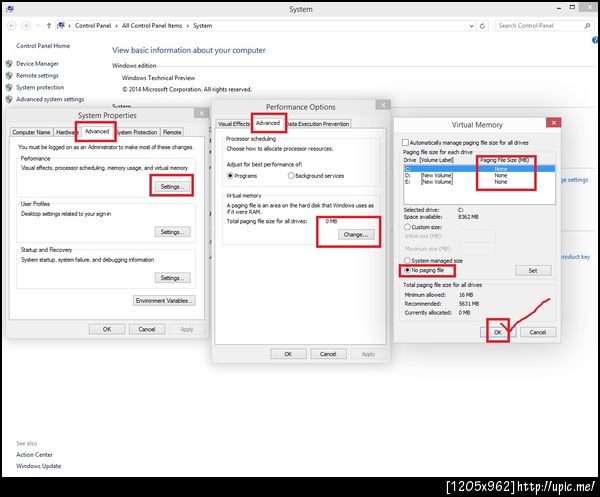Click Change under Virtual memory
600x497 pixels.
coord(356,235)
